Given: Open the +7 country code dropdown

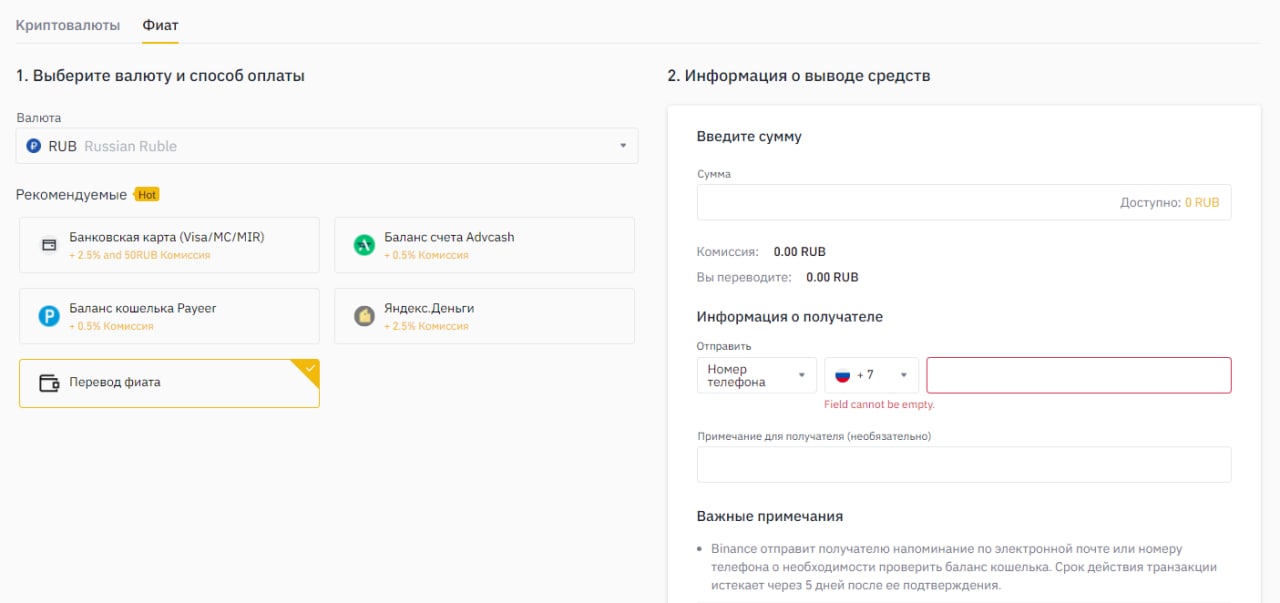Looking at the screenshot, I should (x=871, y=375).
